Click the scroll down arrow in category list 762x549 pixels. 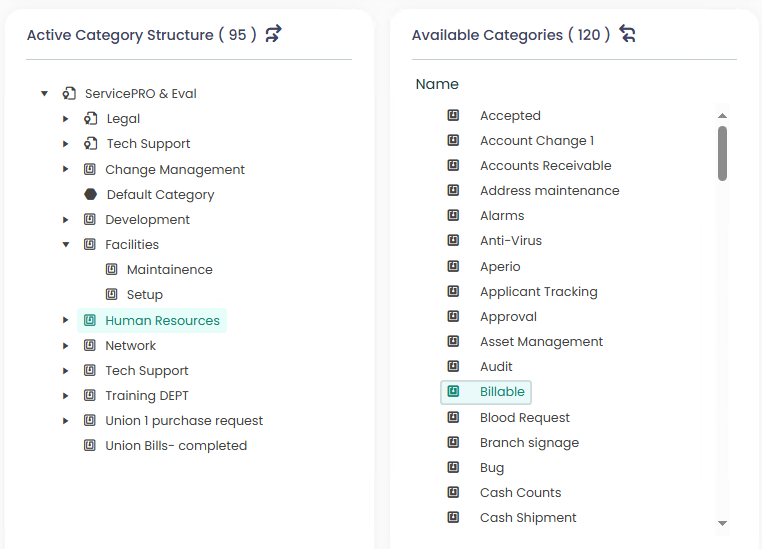point(722,523)
